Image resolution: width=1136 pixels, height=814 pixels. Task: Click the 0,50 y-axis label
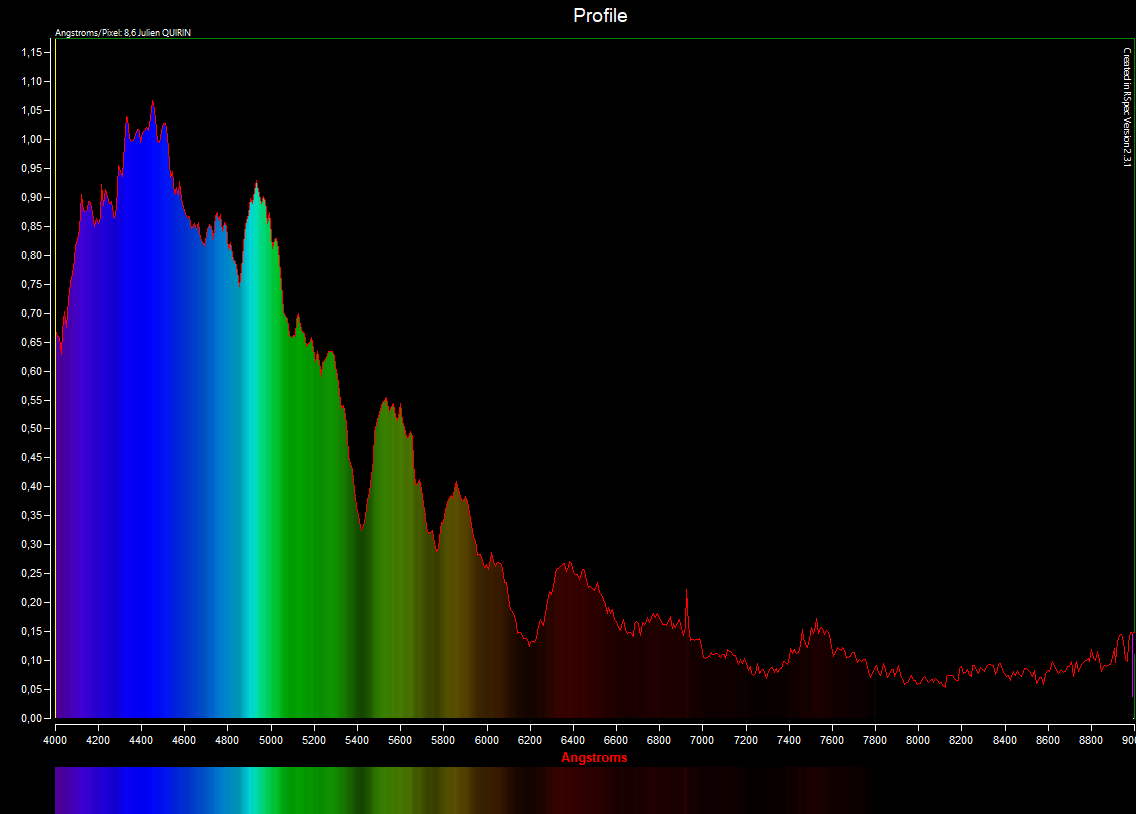click(31, 429)
